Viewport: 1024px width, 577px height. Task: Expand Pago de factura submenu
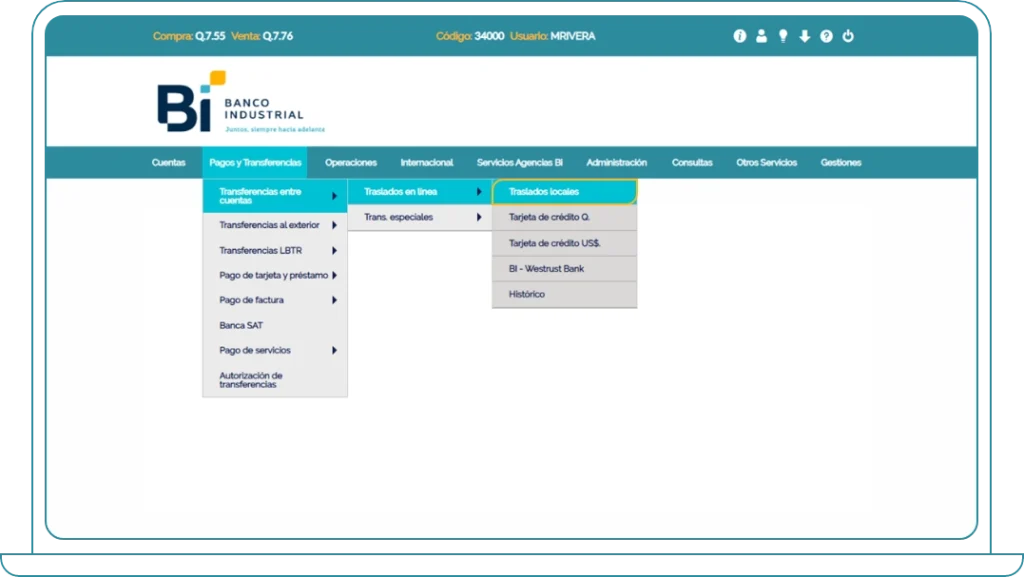(275, 300)
